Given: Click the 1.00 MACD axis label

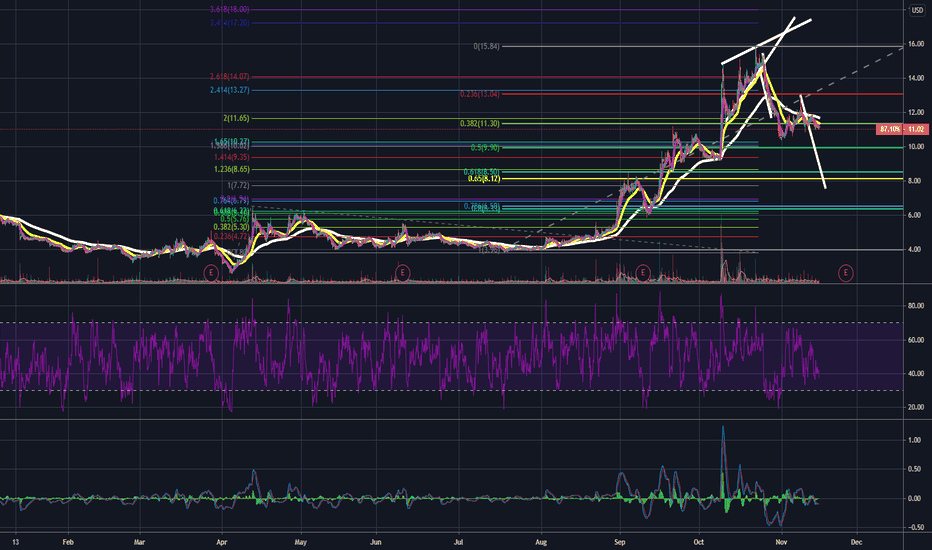Looking at the screenshot, I should [915, 440].
